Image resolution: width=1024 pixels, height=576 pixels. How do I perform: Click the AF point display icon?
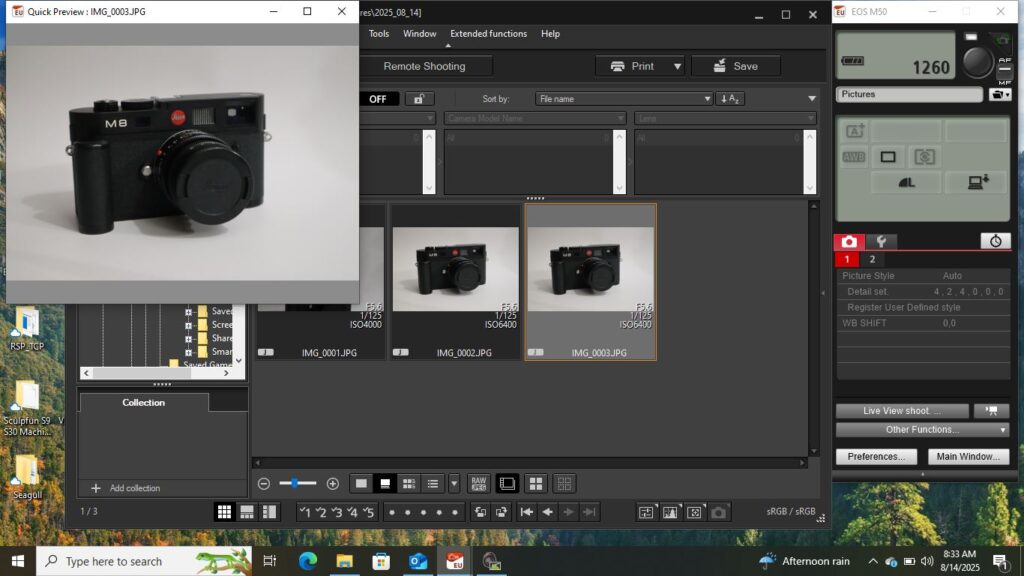pos(694,513)
